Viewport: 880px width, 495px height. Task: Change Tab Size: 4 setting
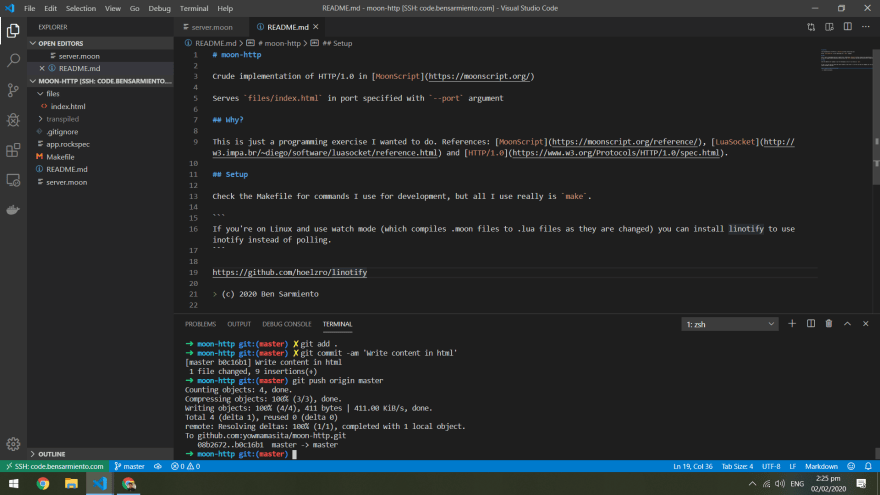737,466
